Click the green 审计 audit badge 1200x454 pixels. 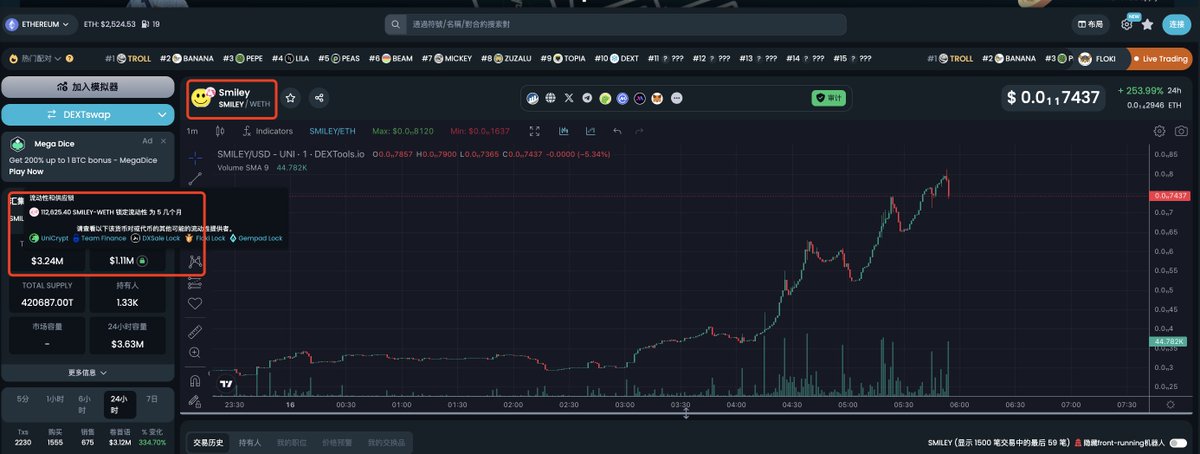point(830,98)
